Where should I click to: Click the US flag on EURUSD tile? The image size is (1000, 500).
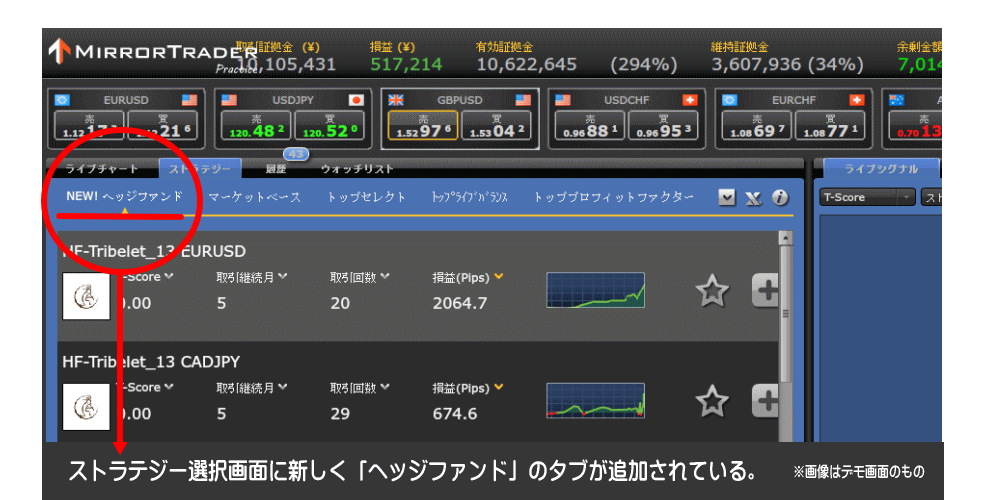tap(189, 100)
